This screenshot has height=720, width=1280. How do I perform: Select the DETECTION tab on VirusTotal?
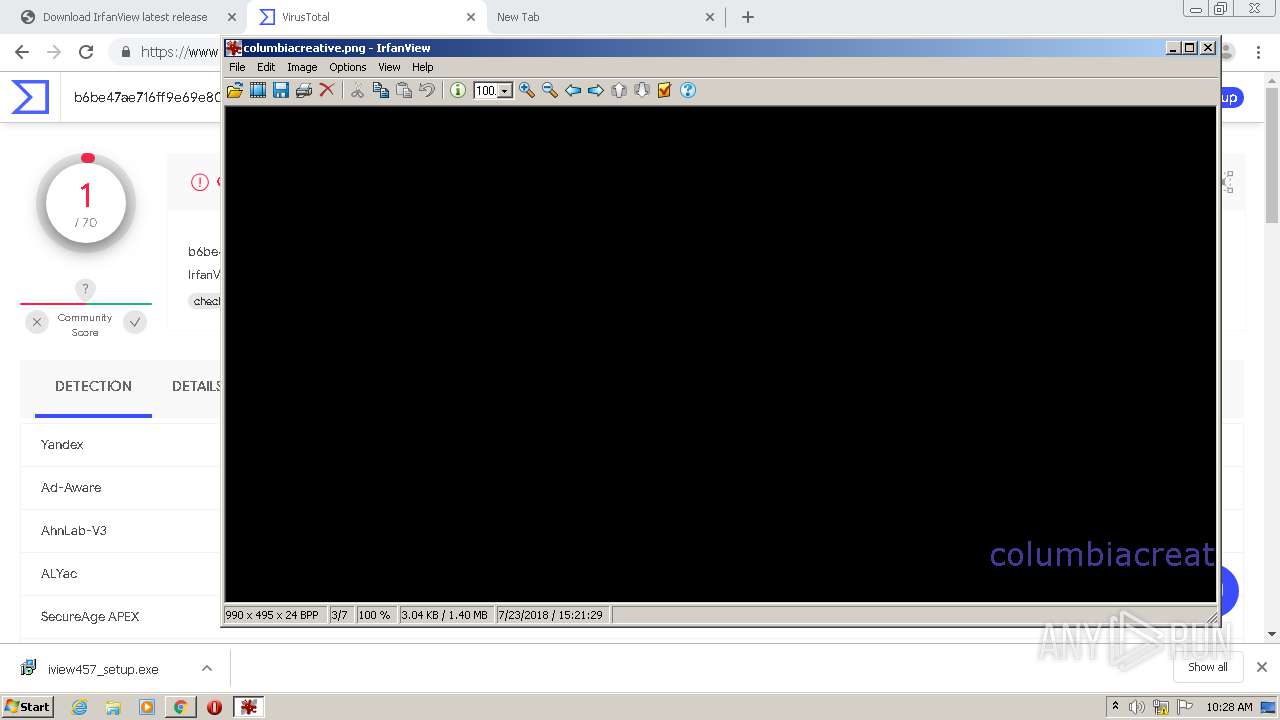[93, 386]
